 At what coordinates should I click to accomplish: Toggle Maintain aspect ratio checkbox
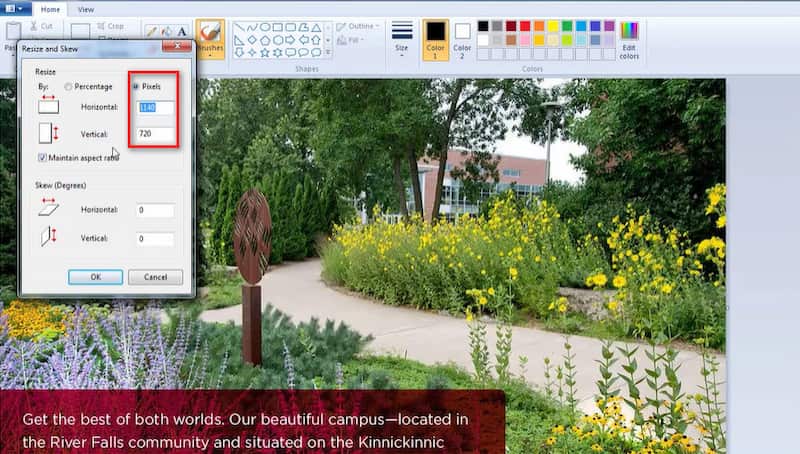tap(42, 158)
